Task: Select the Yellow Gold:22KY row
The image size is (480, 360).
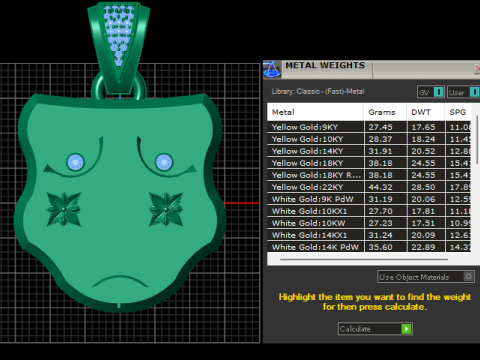Action: (369, 187)
